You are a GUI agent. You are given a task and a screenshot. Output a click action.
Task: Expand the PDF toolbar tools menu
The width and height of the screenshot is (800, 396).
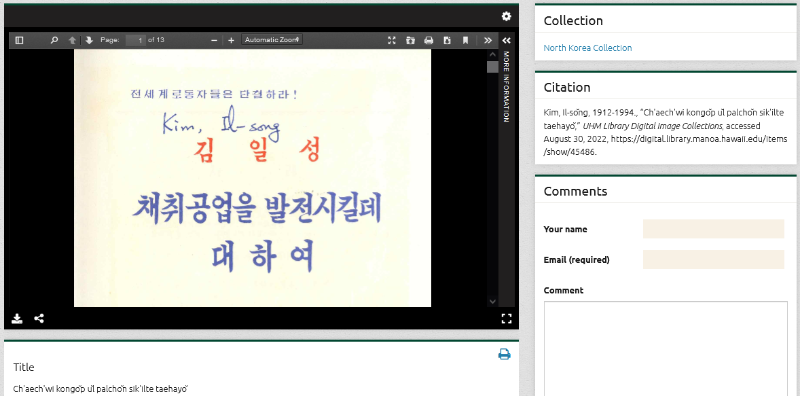[488, 40]
